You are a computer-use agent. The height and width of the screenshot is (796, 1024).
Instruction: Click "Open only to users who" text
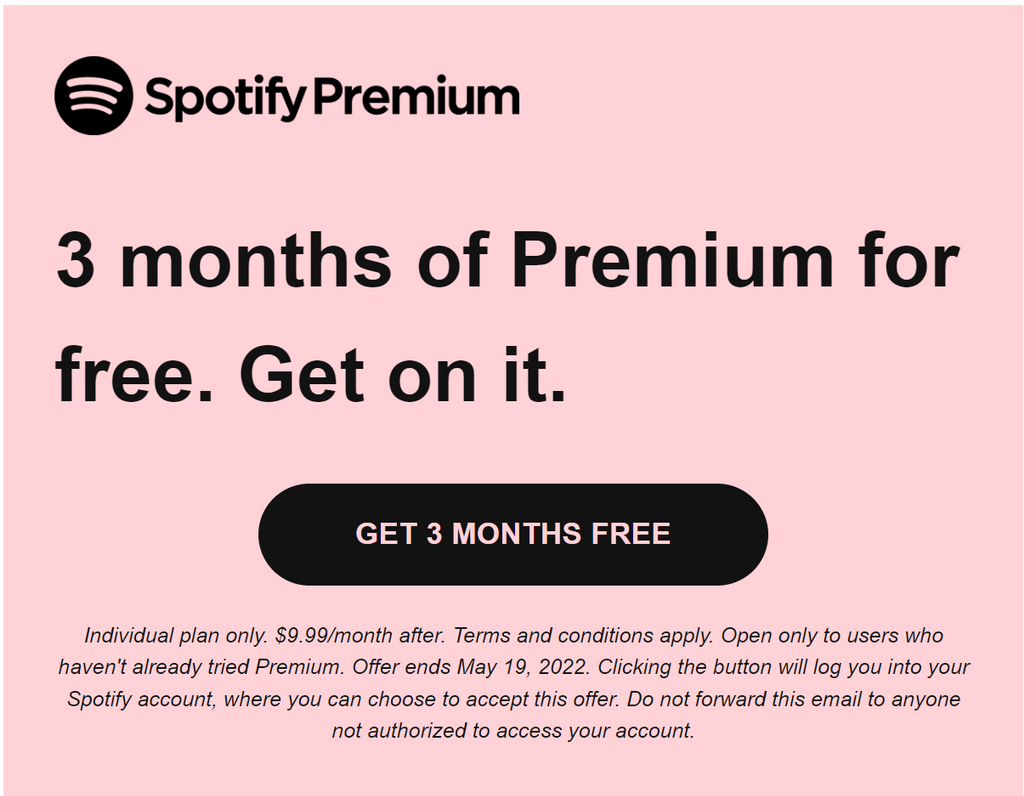[x=832, y=635]
